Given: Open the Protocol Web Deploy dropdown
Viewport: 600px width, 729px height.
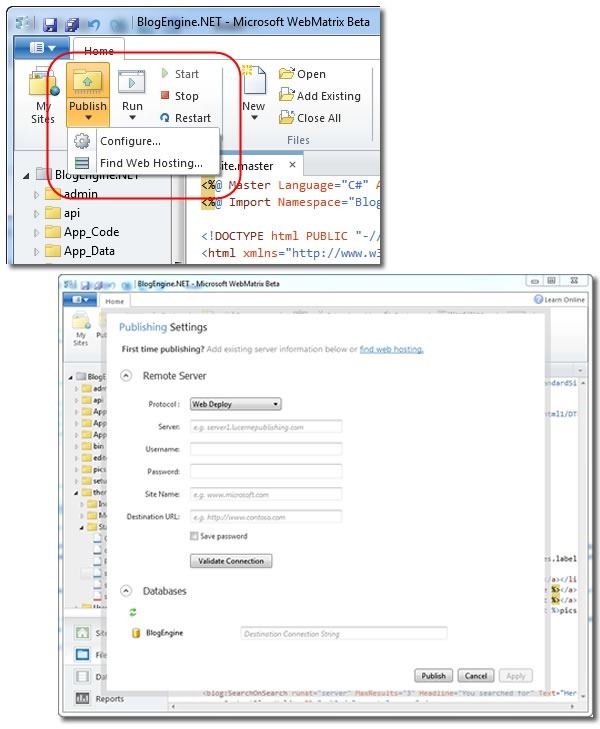Looking at the screenshot, I should coord(235,404).
